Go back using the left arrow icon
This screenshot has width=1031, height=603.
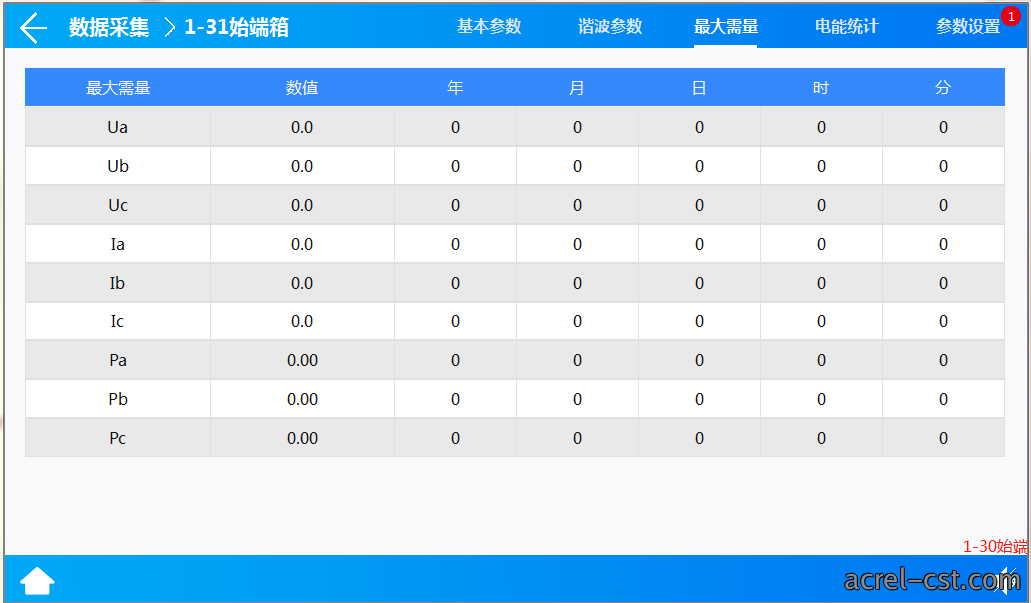click(x=33, y=28)
